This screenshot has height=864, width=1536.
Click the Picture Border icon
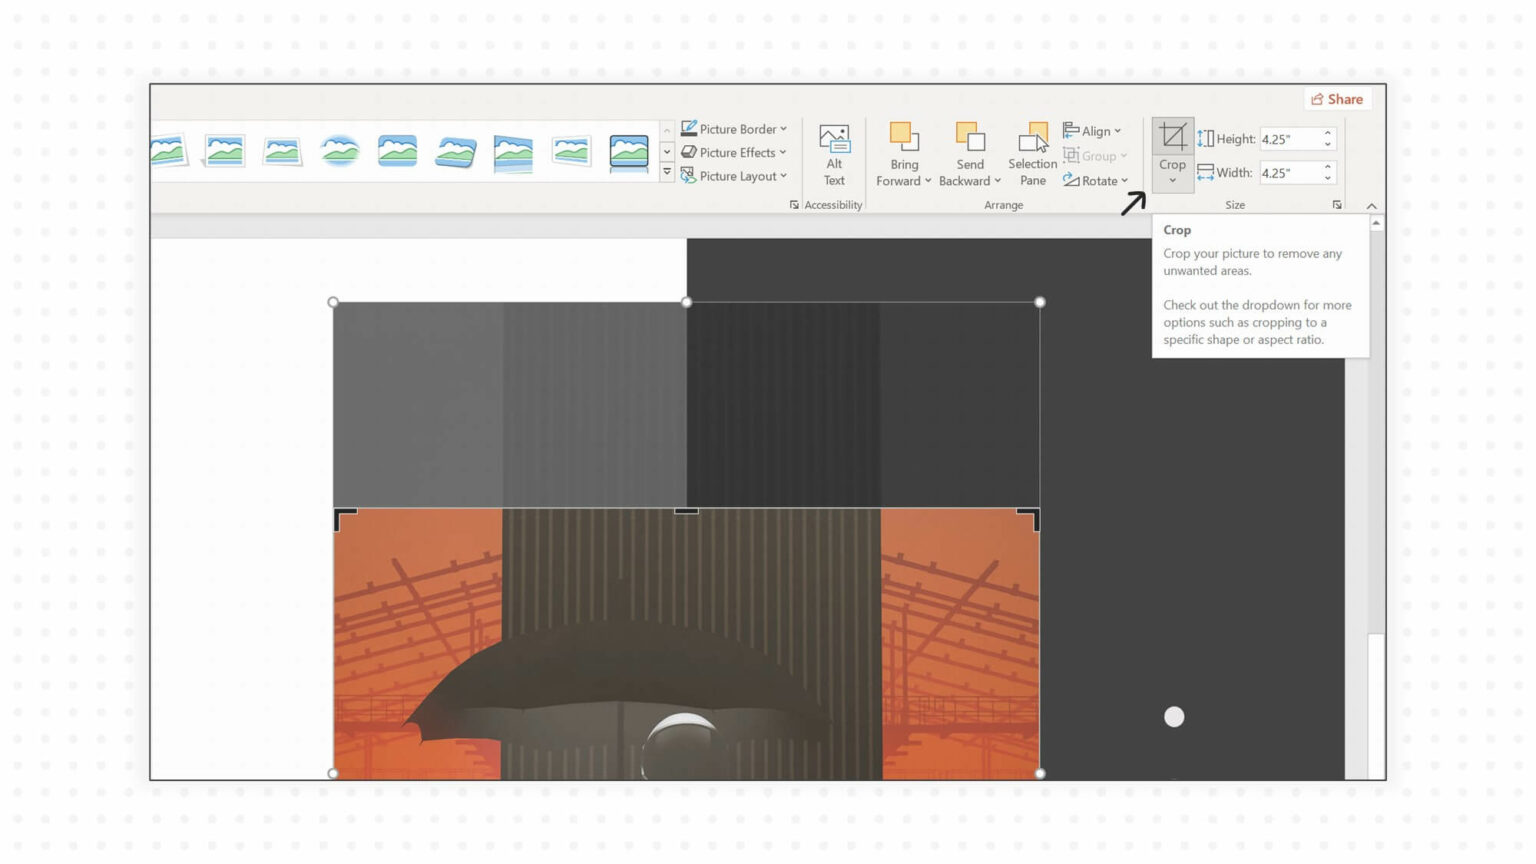point(689,129)
